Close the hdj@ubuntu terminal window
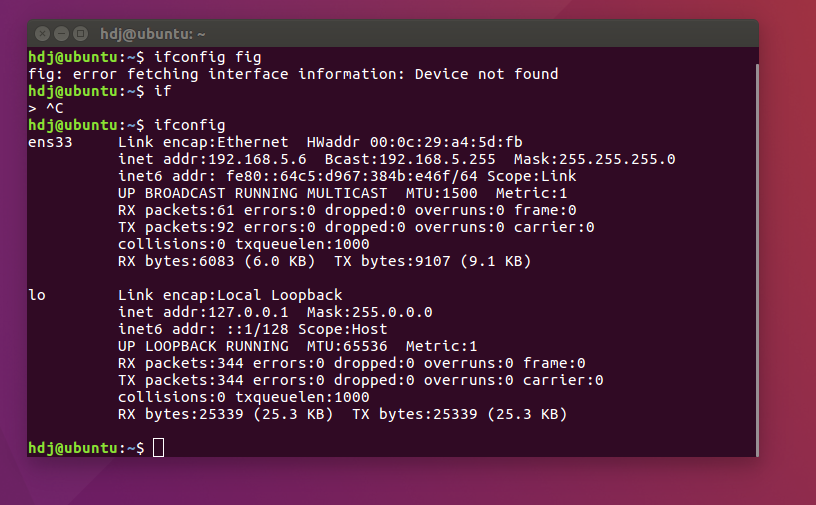Screen dimensions: 816x505 click(43, 34)
